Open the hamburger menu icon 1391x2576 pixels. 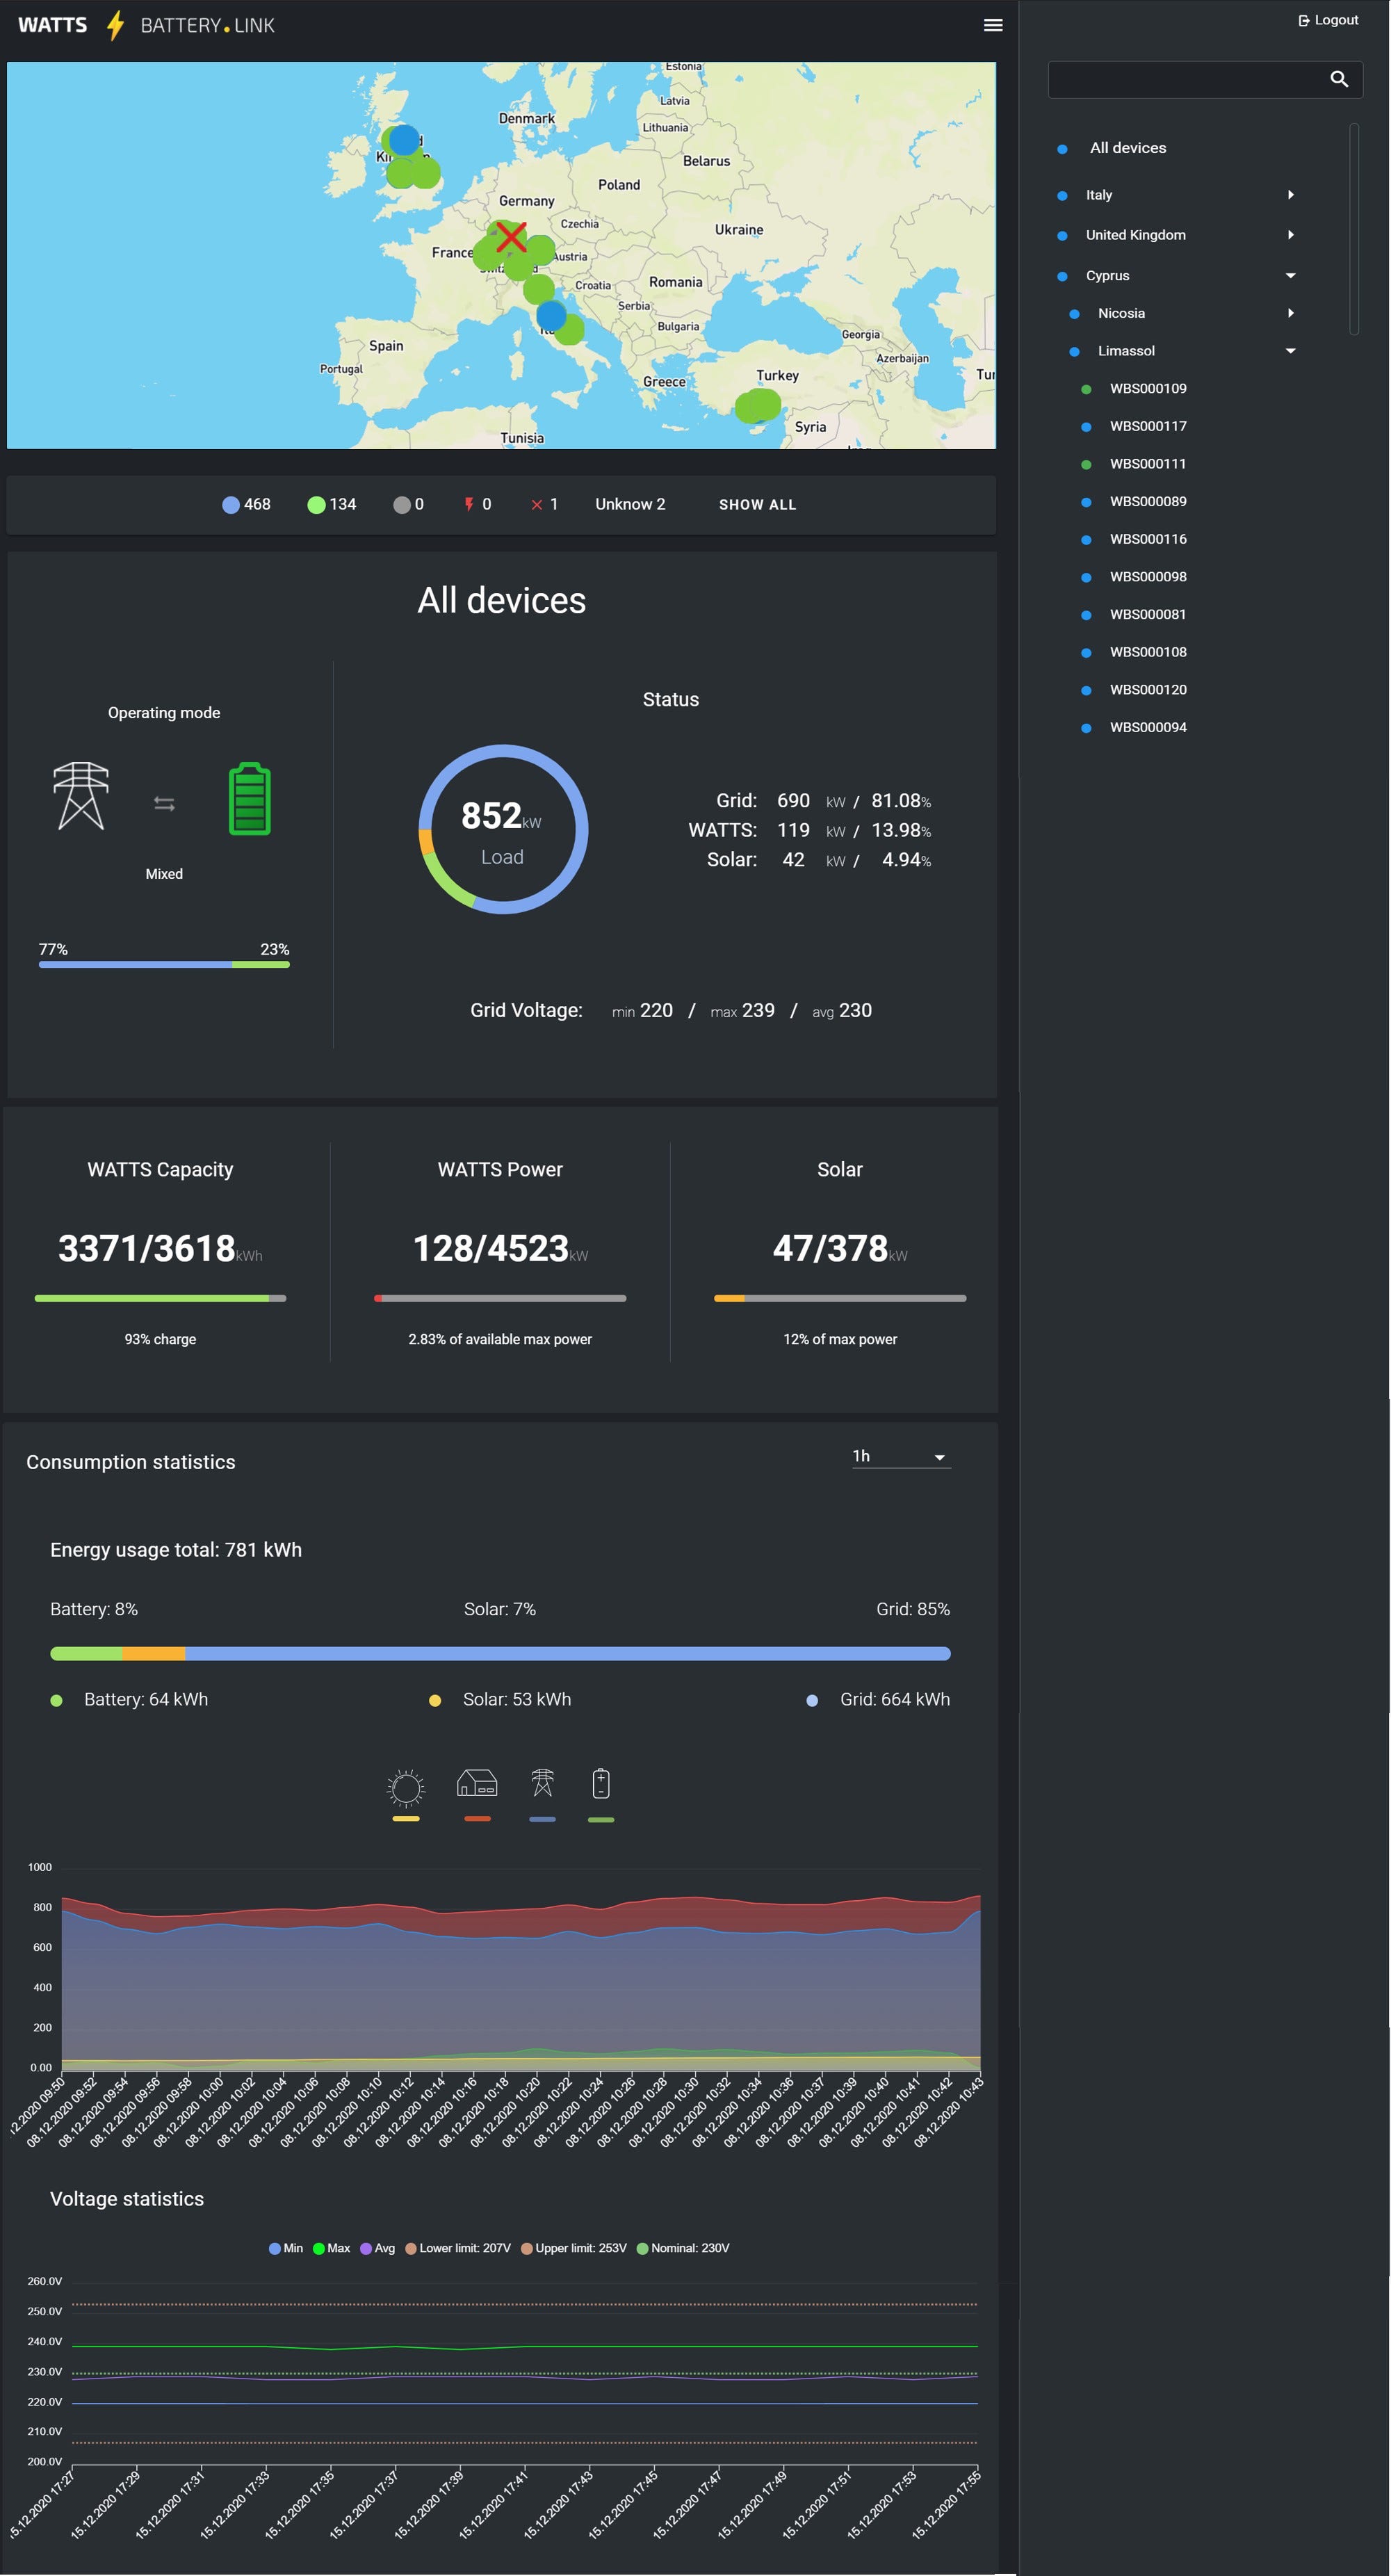click(x=992, y=25)
